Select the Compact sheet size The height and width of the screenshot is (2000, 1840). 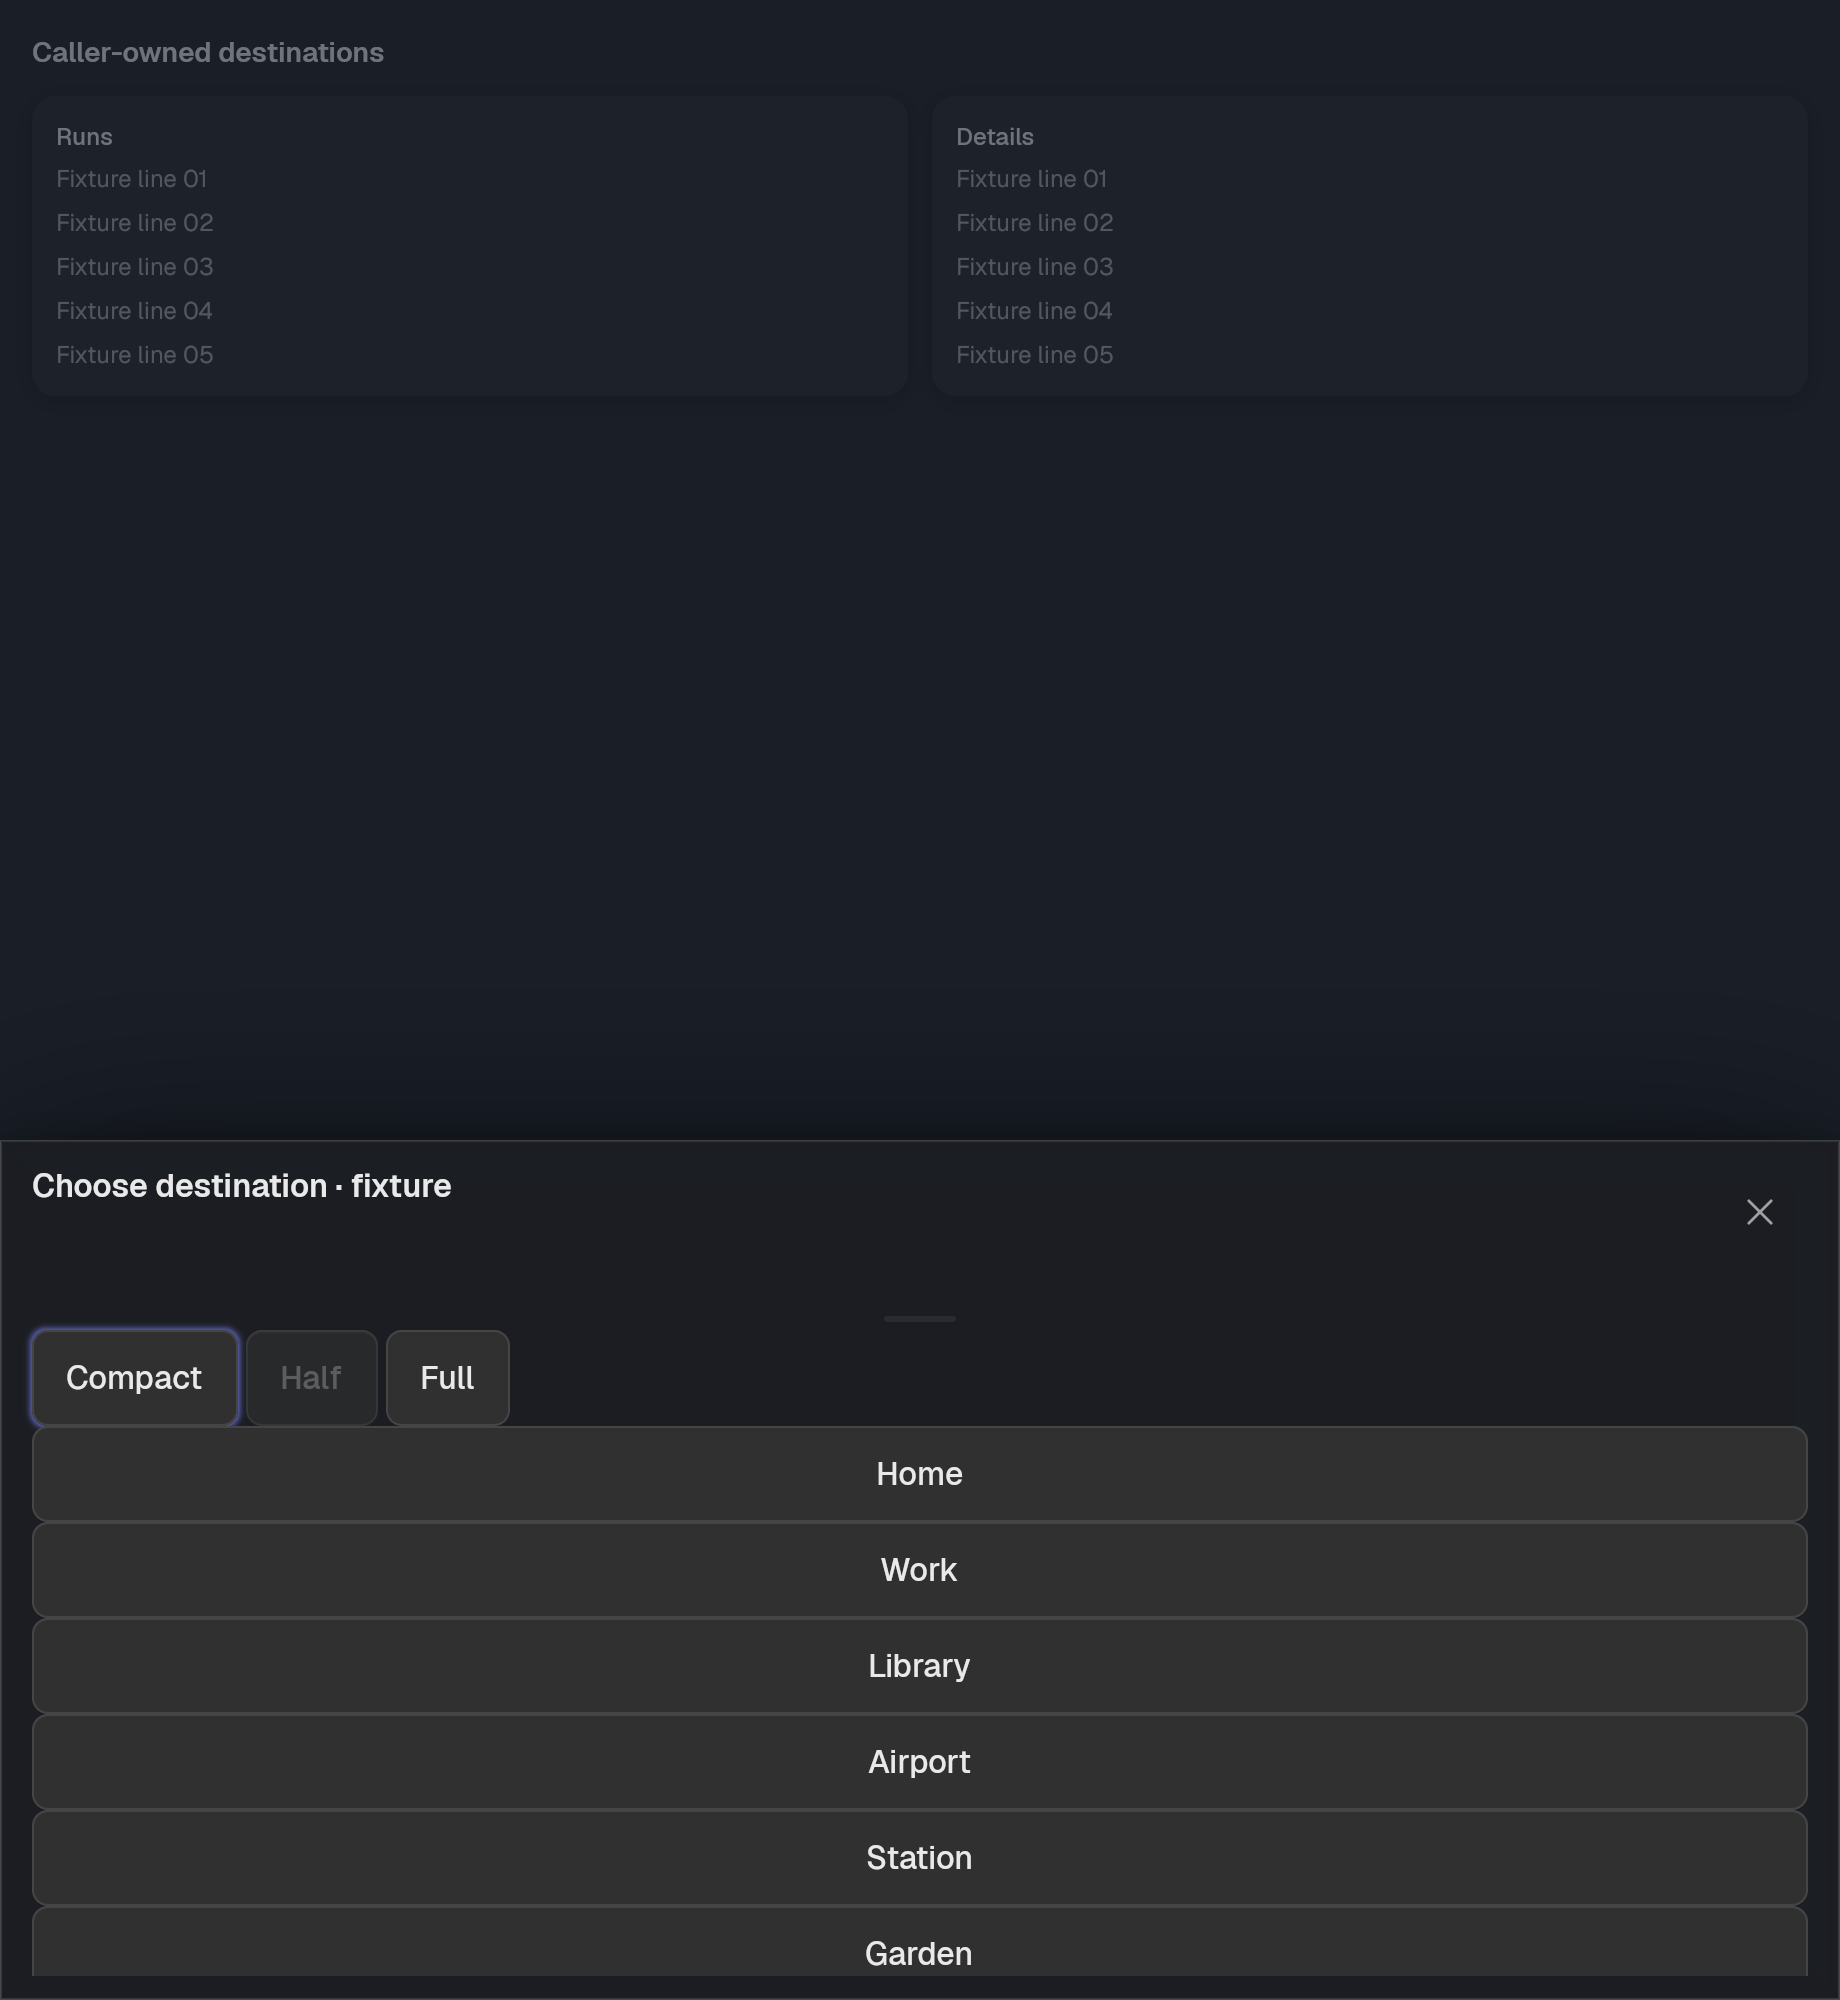pos(134,1378)
